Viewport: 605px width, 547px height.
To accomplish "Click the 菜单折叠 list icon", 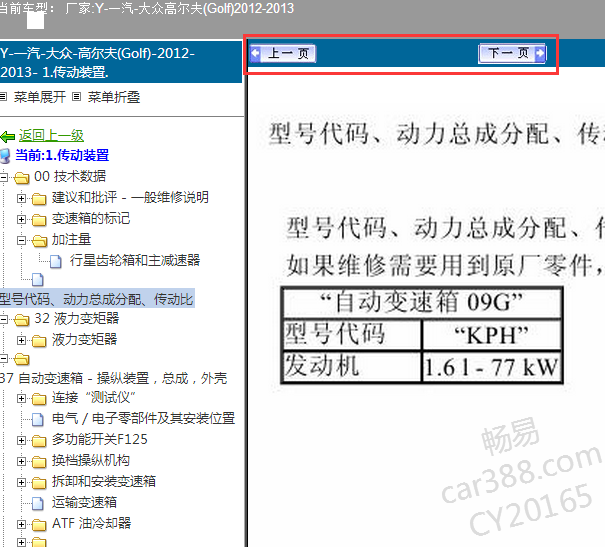I will click(x=77, y=96).
